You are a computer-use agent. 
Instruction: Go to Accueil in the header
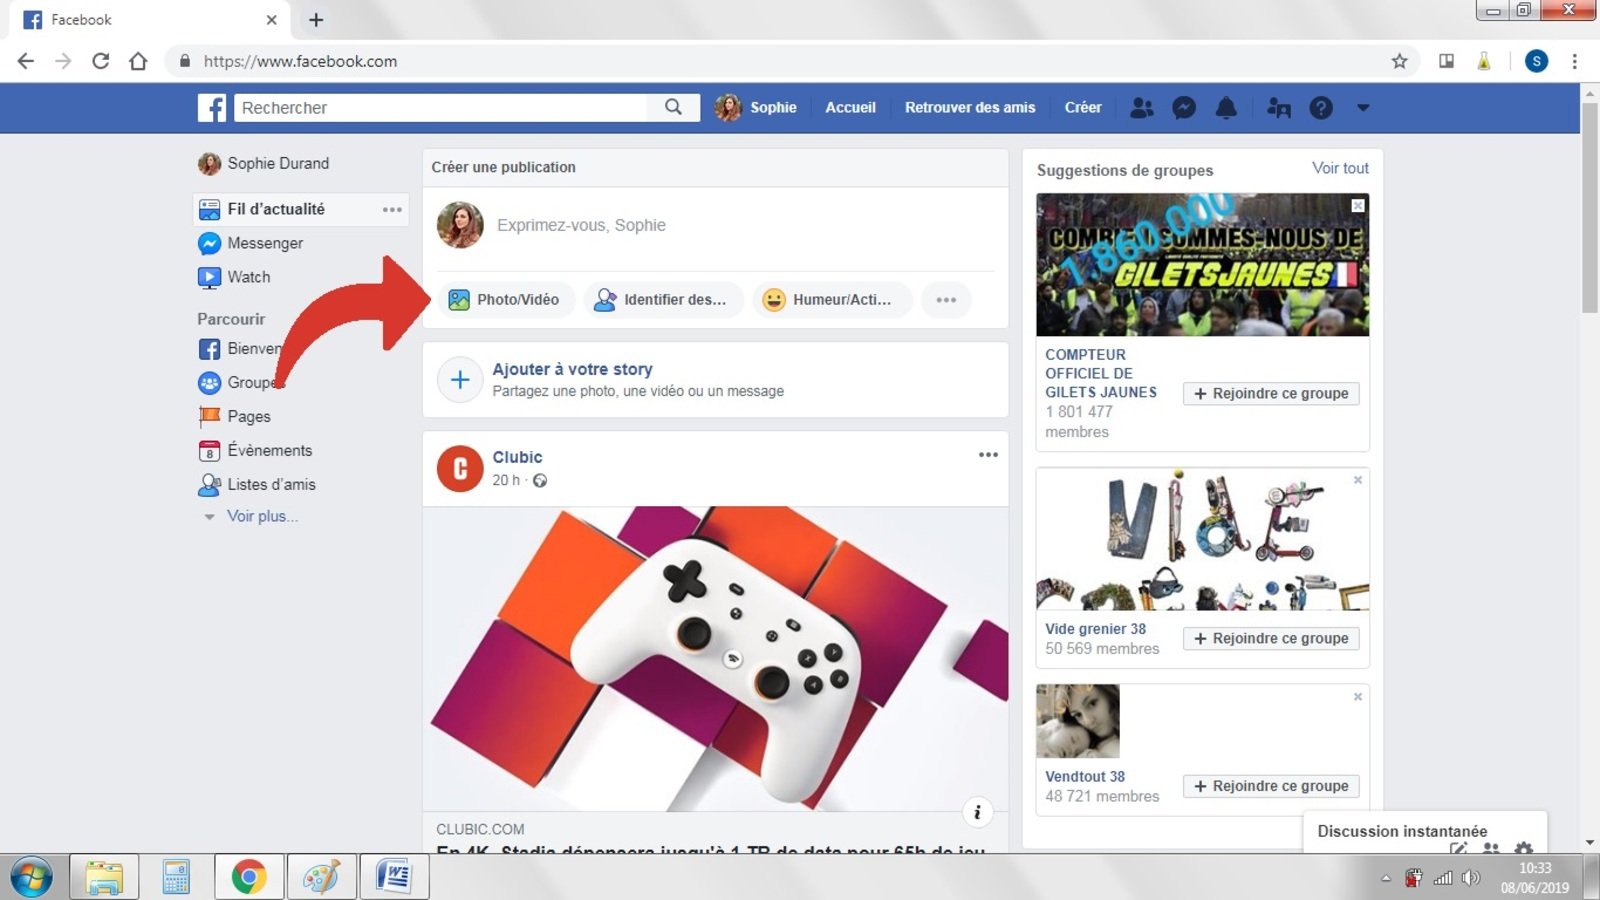pyautogui.click(x=850, y=107)
